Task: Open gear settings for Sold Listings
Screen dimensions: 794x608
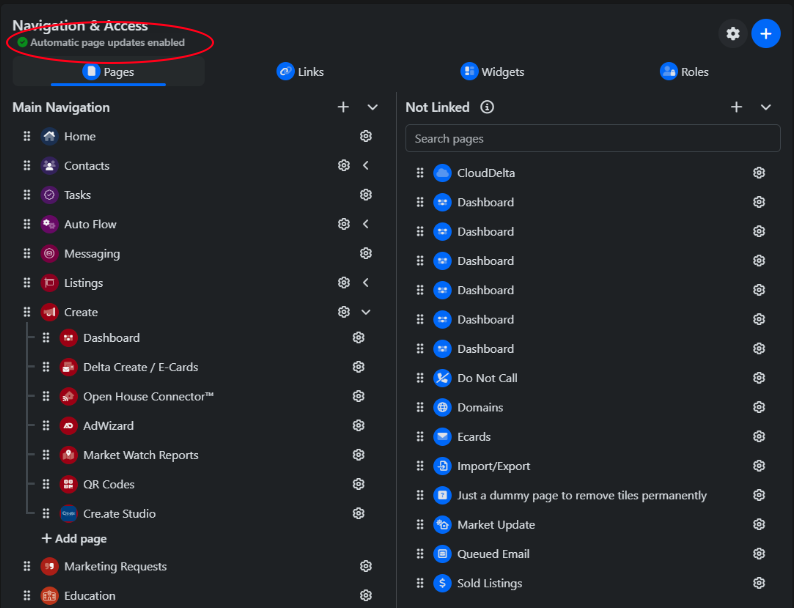Action: coord(759,583)
